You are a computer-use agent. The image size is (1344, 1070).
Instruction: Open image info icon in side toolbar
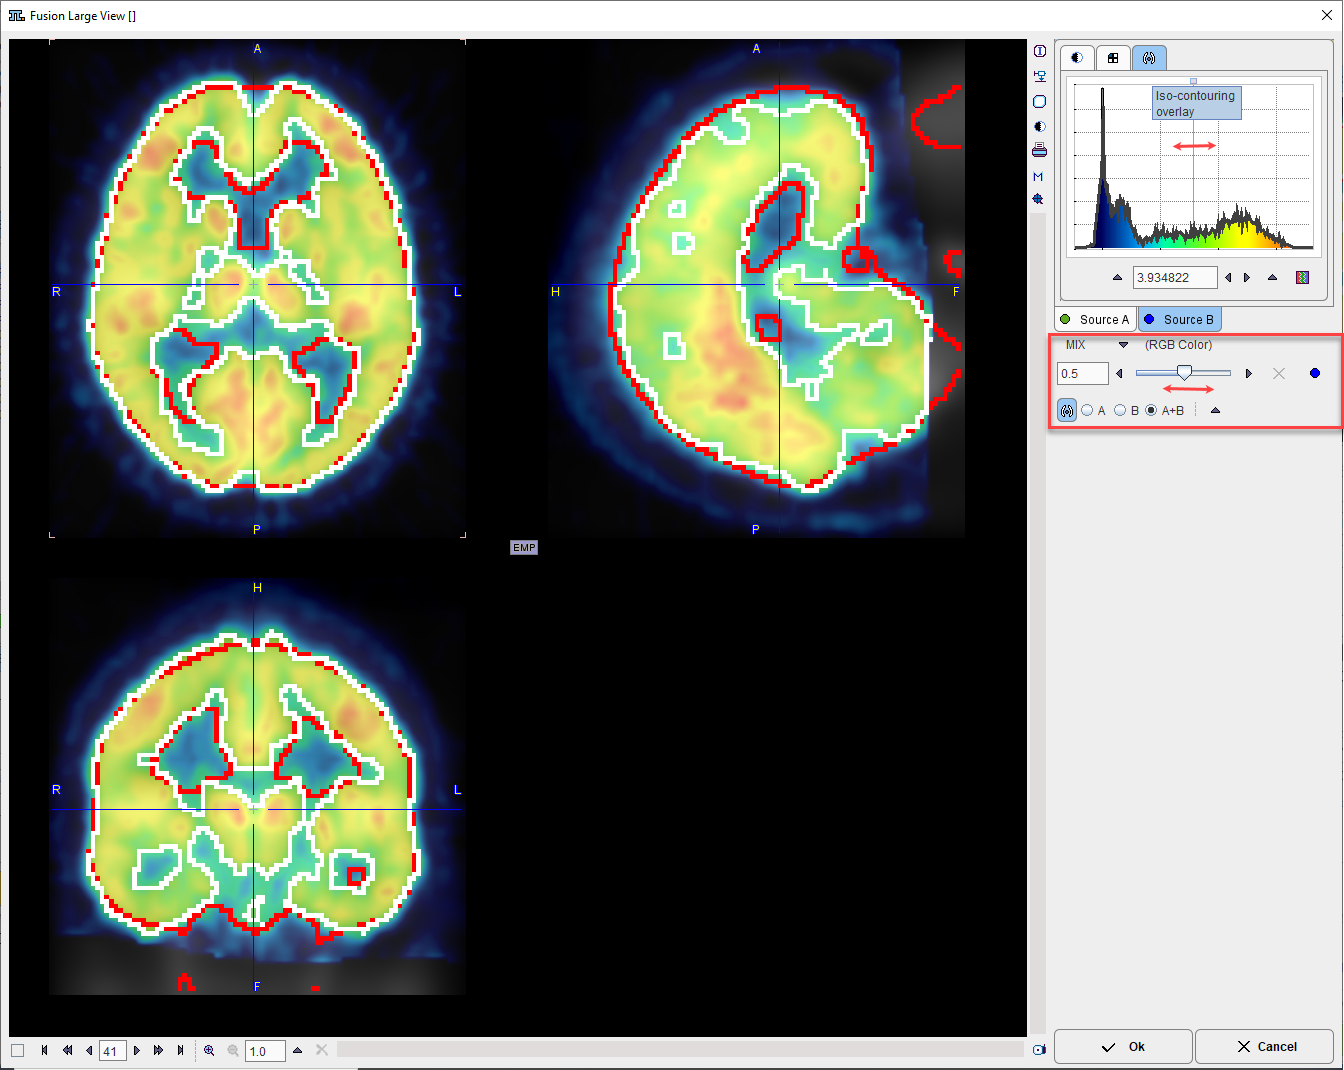[x=1040, y=51]
